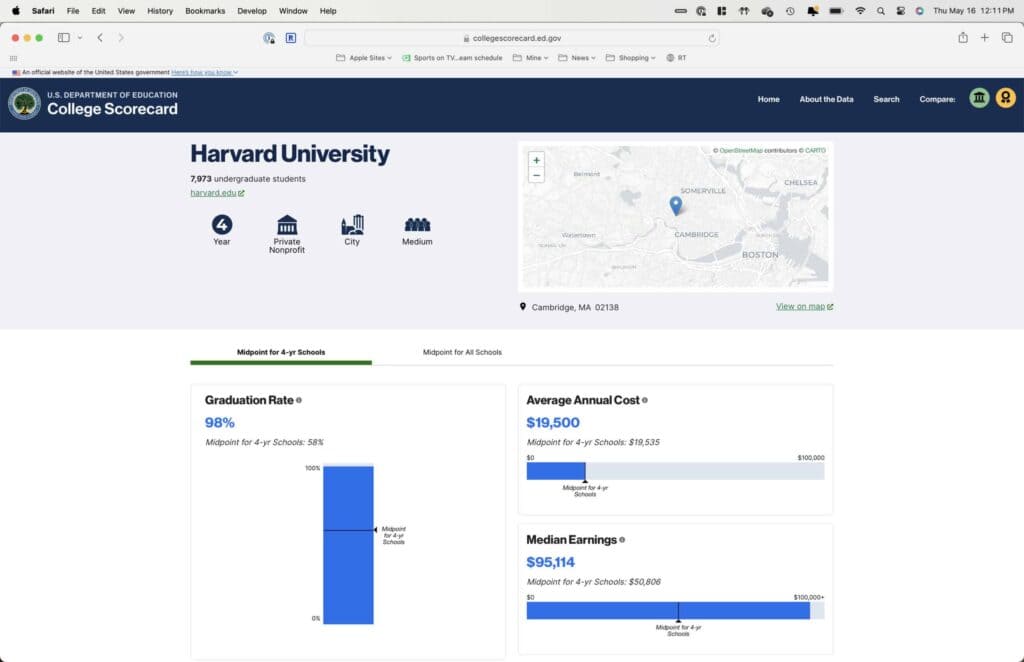Visit the harvard.edu link
Viewport: 1024px width, 662px height.
214,192
